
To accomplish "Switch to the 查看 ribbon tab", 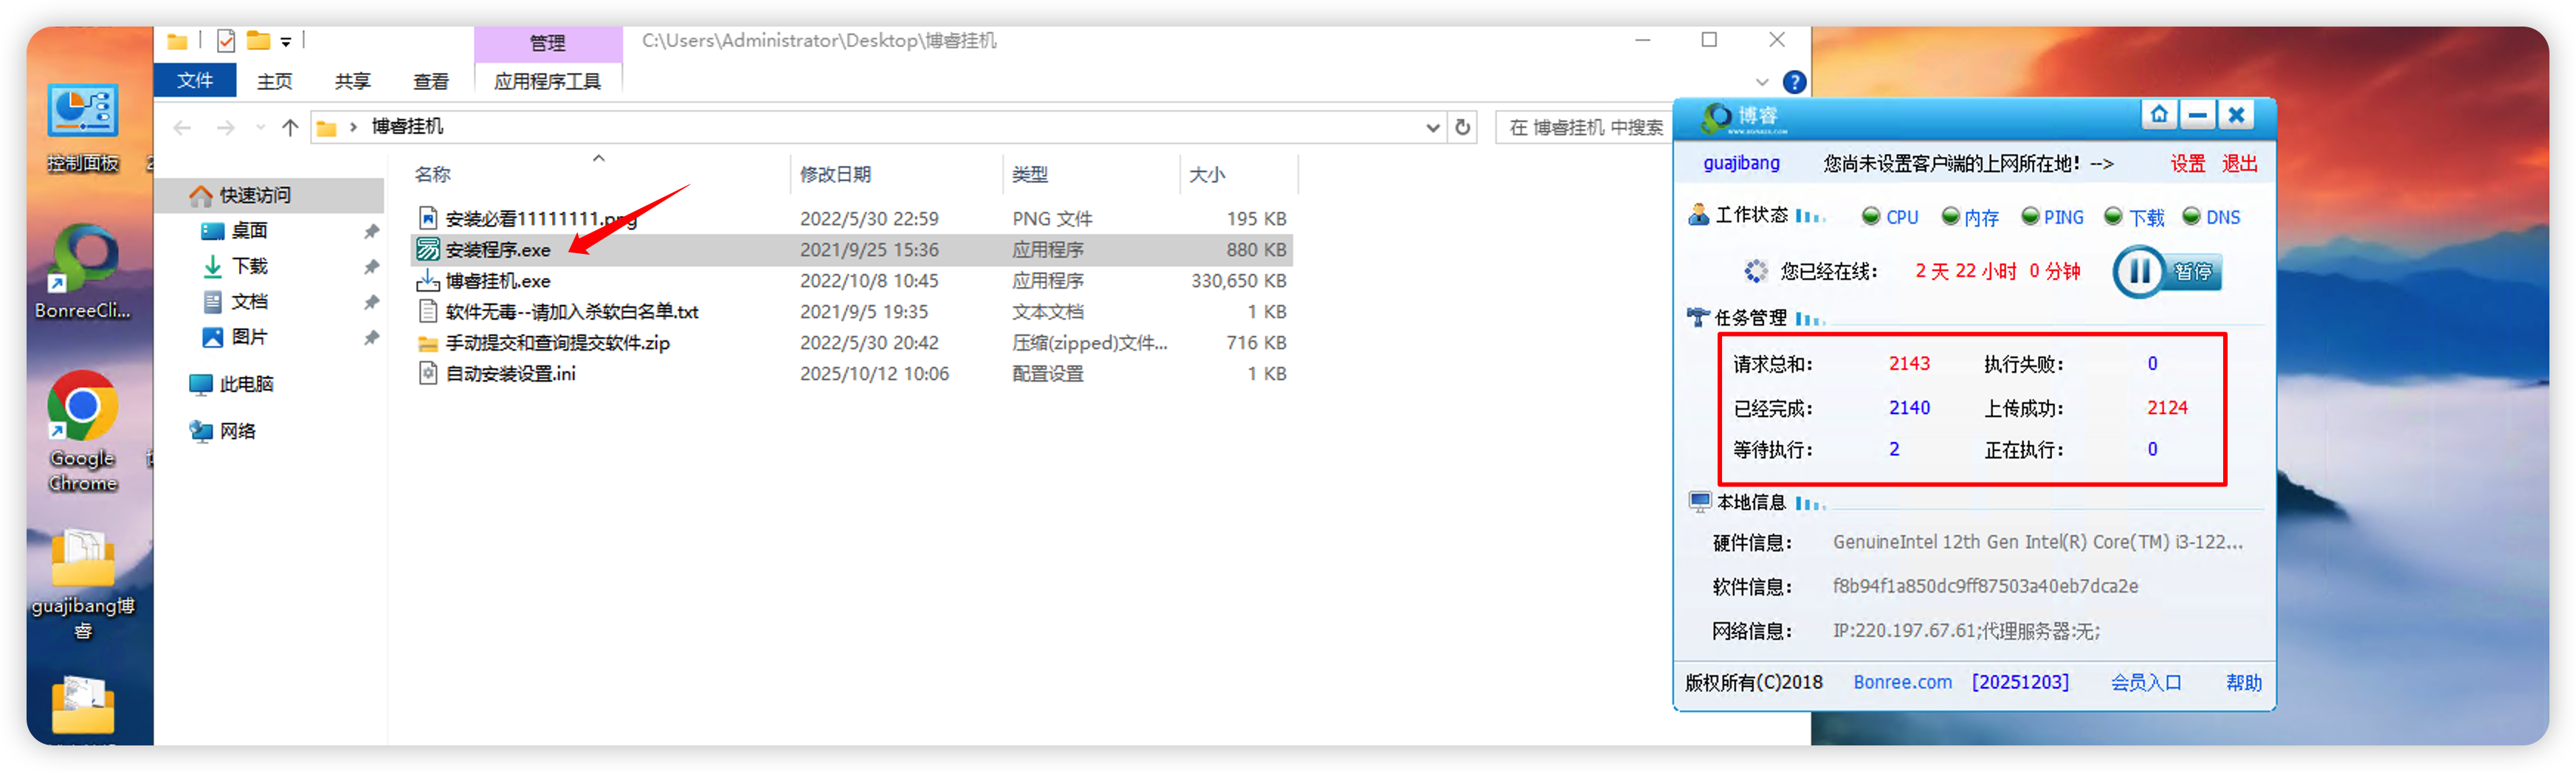I will (431, 81).
